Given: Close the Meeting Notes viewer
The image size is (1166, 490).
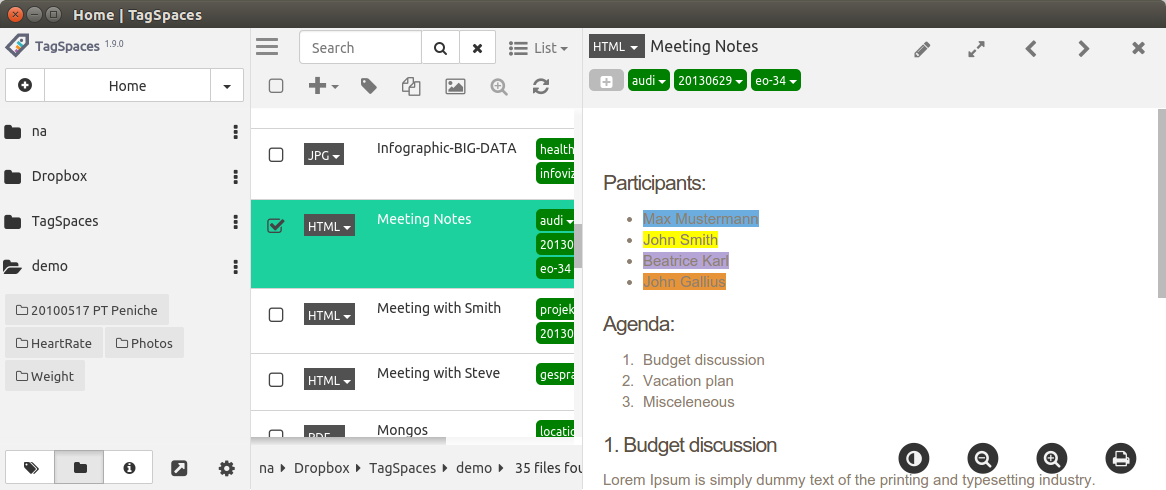Looking at the screenshot, I should pos(1138,48).
